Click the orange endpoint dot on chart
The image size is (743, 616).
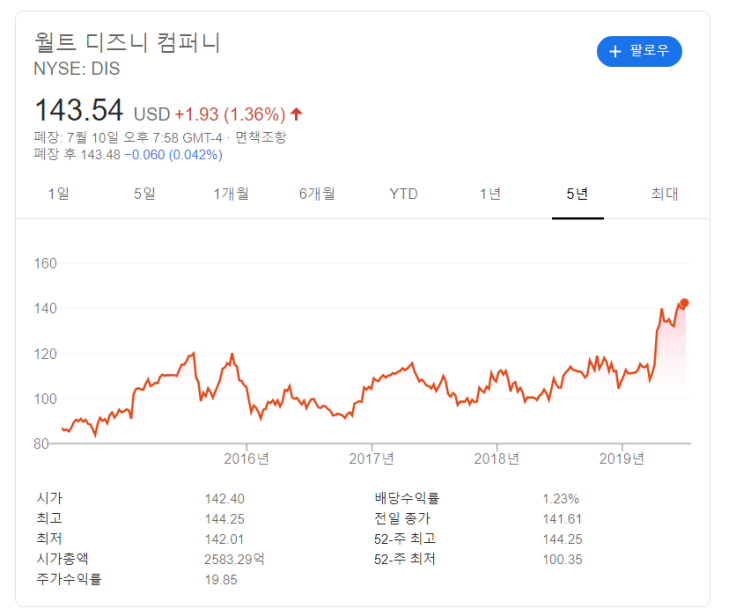pos(684,302)
